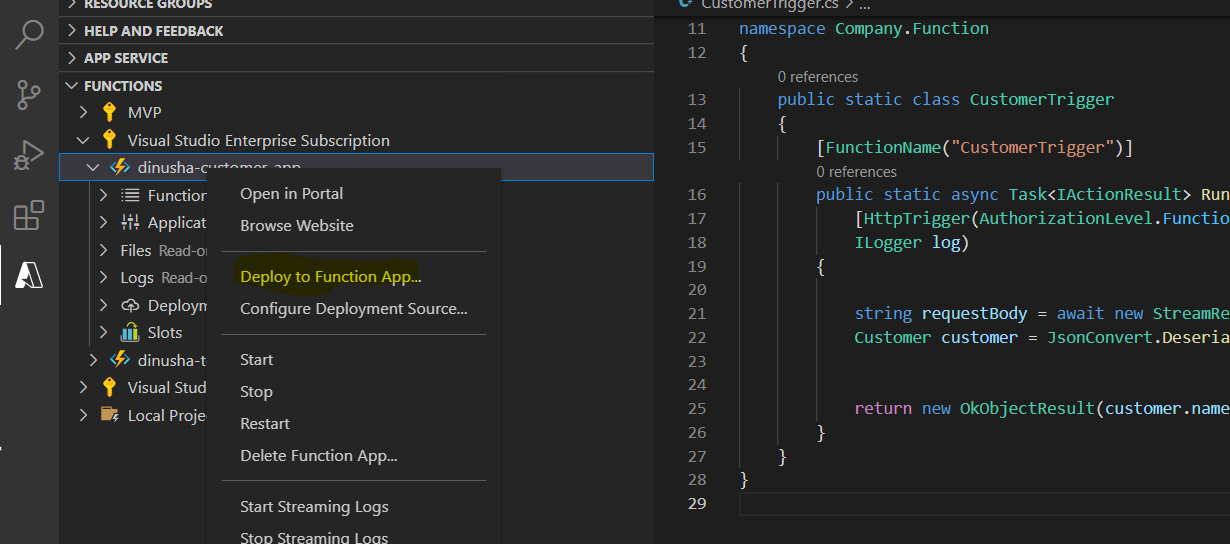Screen dimensions: 1230x544
Task: Expand the MVP subscription node
Action: pyautogui.click(x=84, y=112)
